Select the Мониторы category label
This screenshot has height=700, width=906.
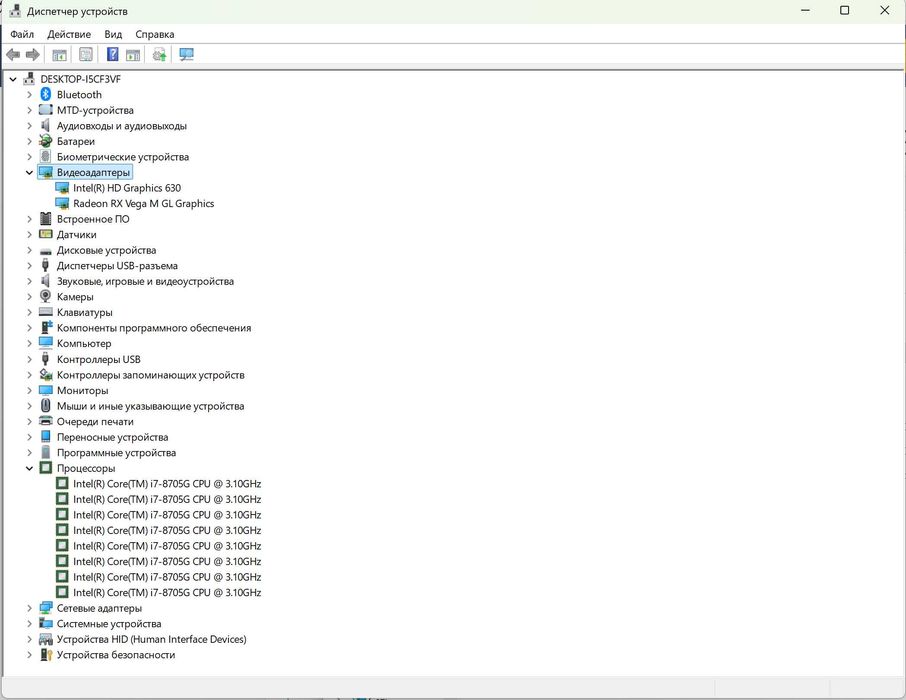[x=82, y=391]
